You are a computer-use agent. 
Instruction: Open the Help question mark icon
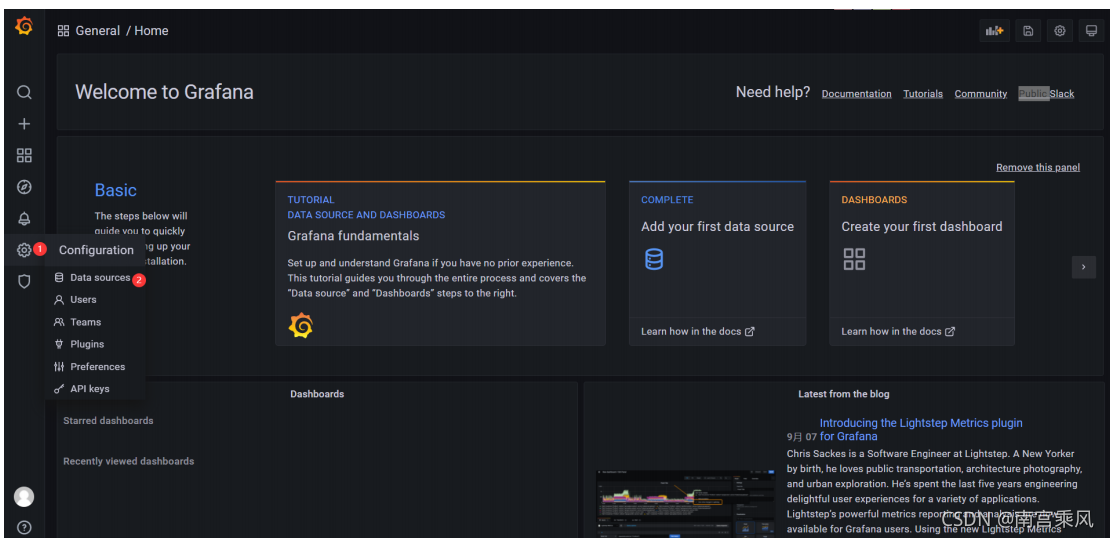click(24, 527)
